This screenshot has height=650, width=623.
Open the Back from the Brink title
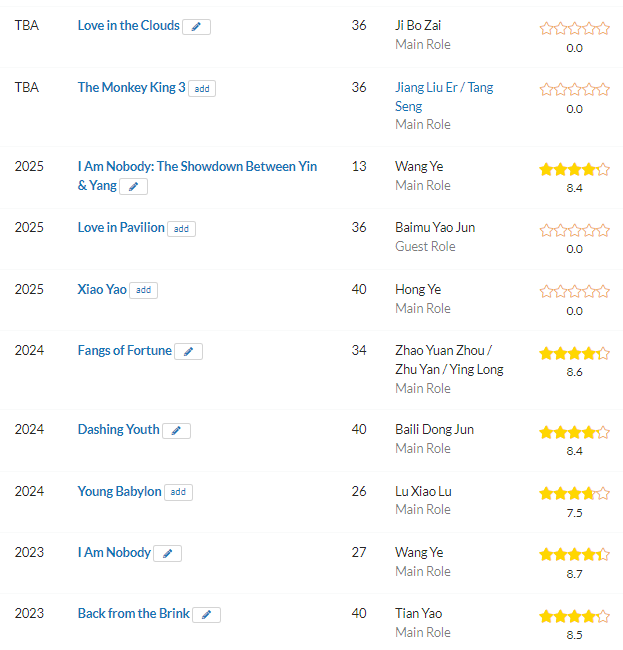click(133, 614)
